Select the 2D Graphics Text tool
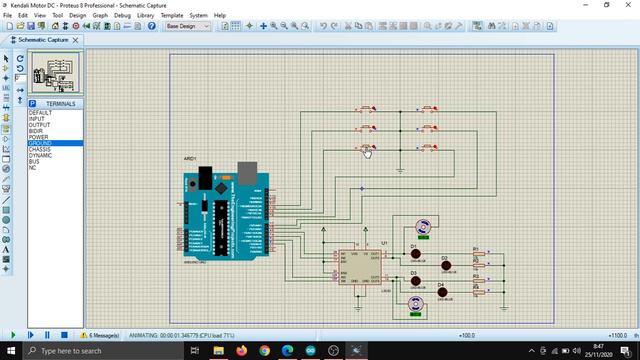The width and height of the screenshot is (640, 360). pyautogui.click(x=6, y=249)
